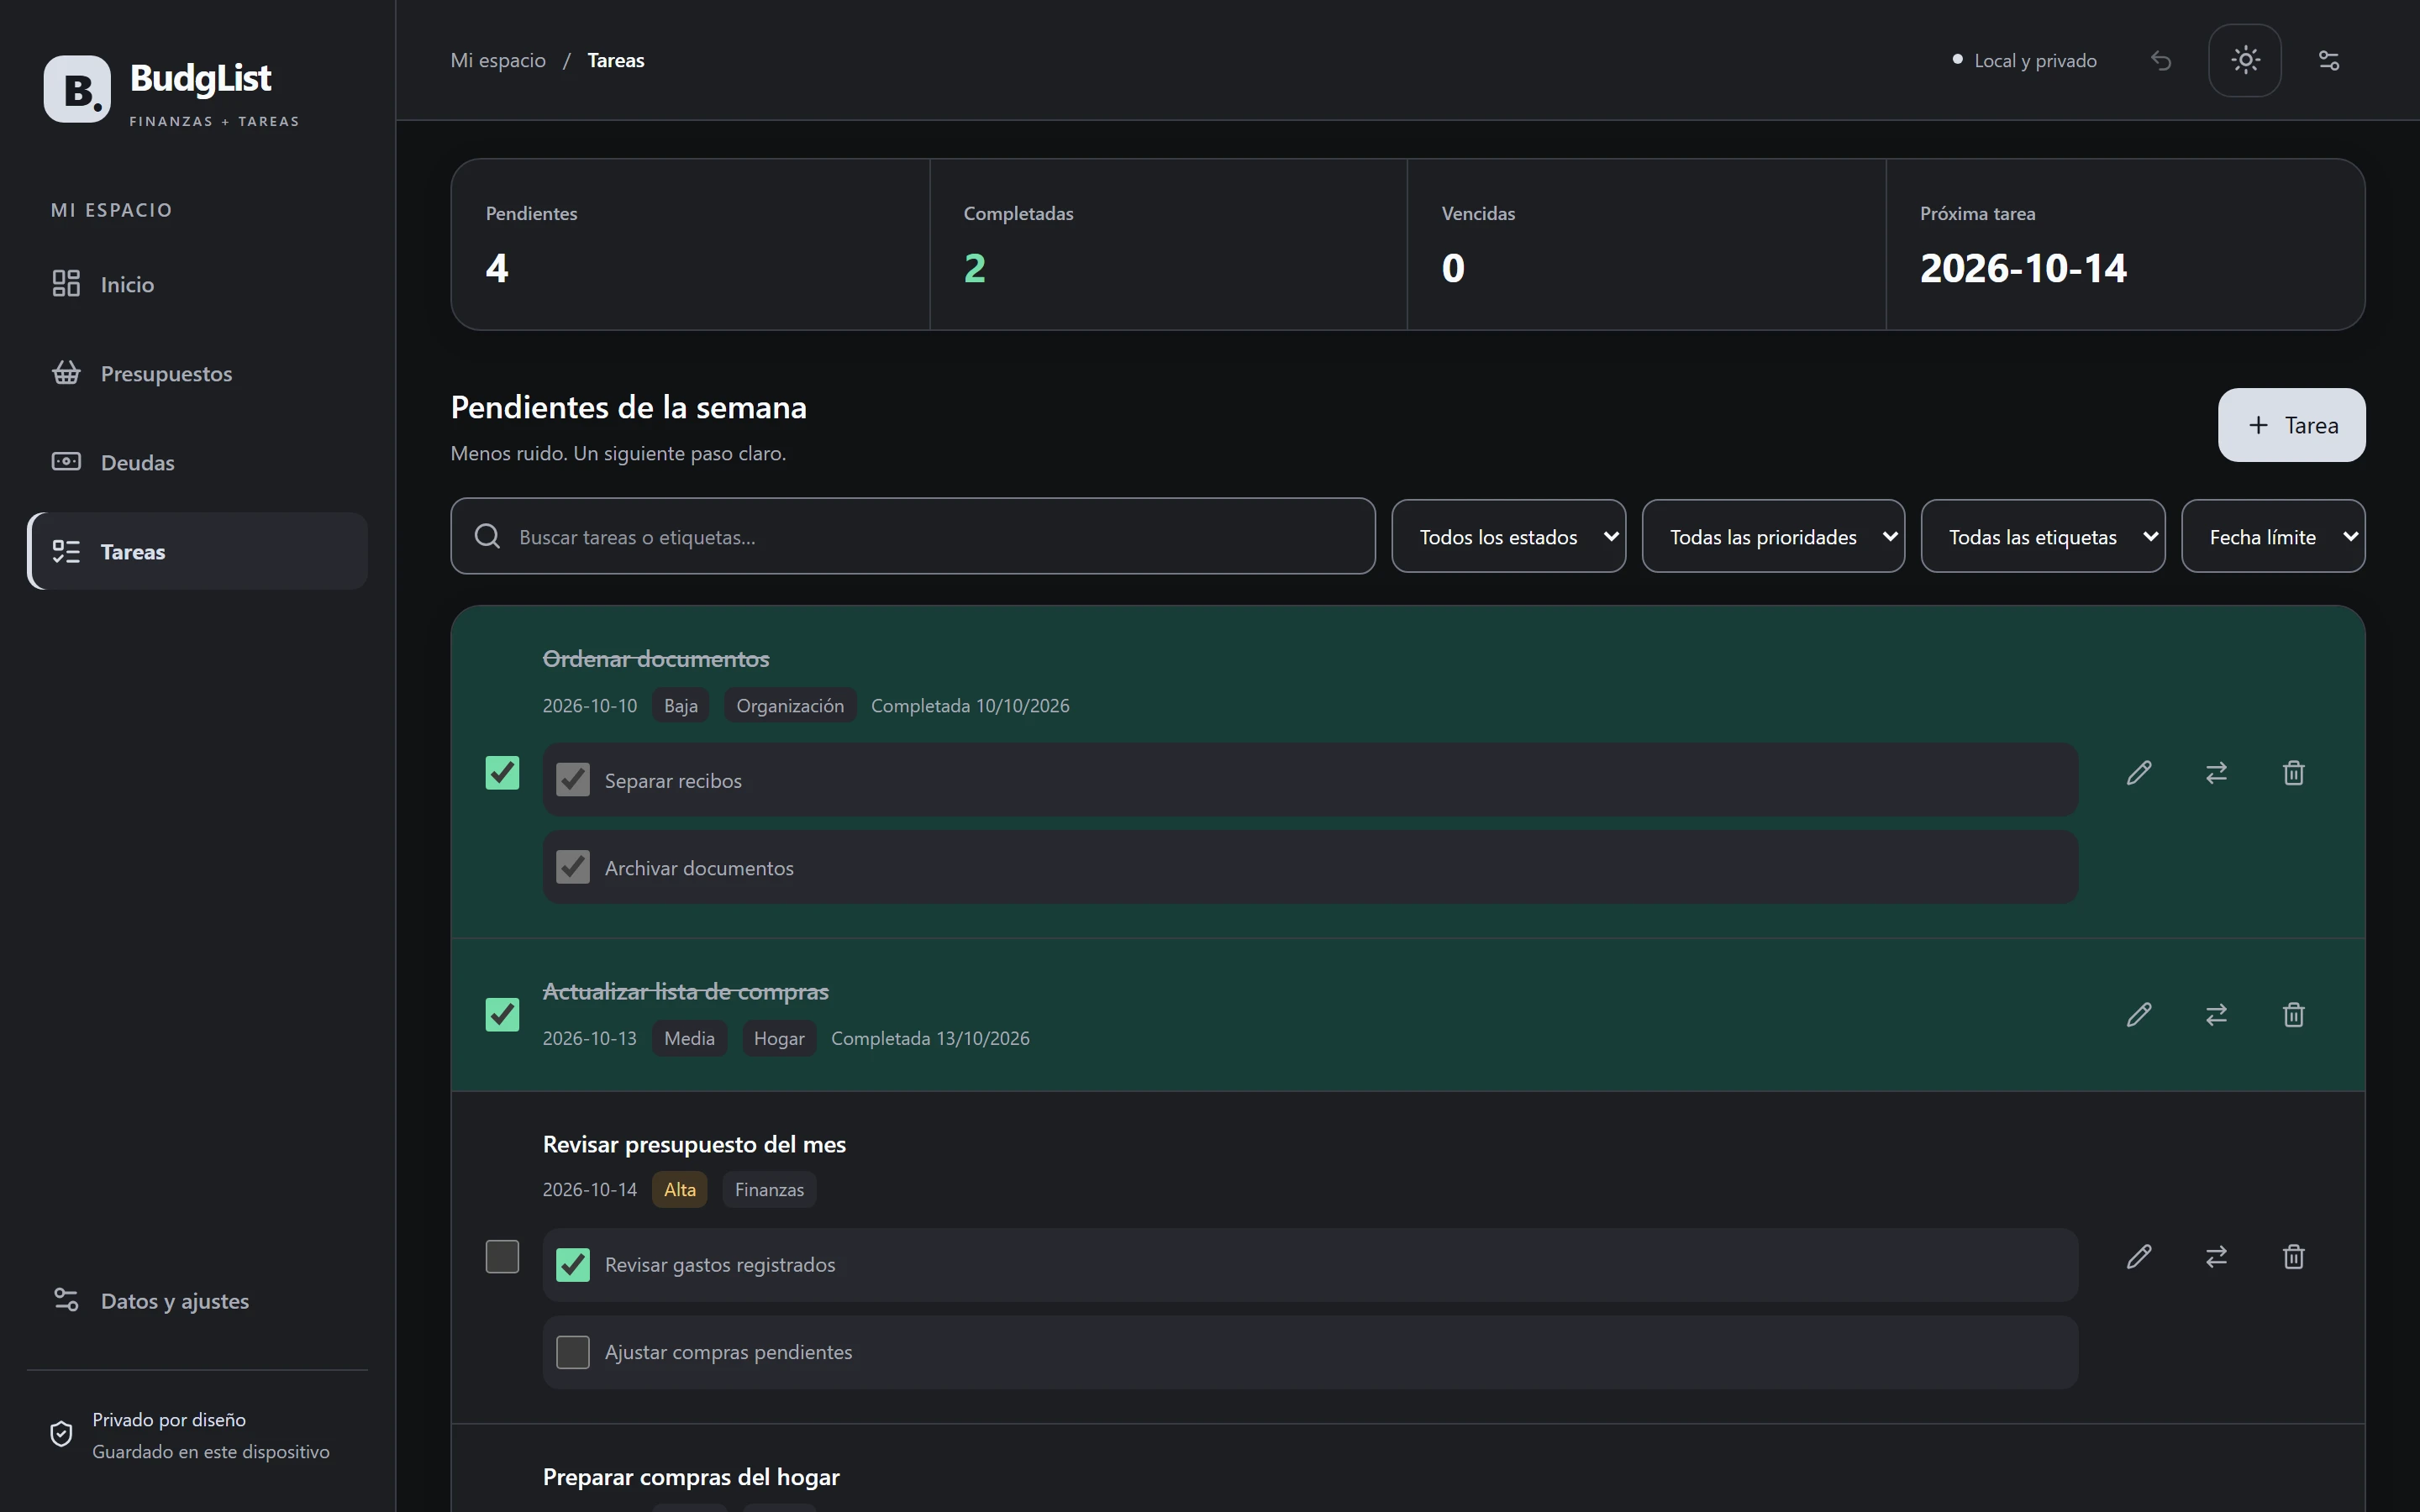Open the Todas las etiquetas dropdown
The width and height of the screenshot is (2420, 1512).
coord(2043,537)
